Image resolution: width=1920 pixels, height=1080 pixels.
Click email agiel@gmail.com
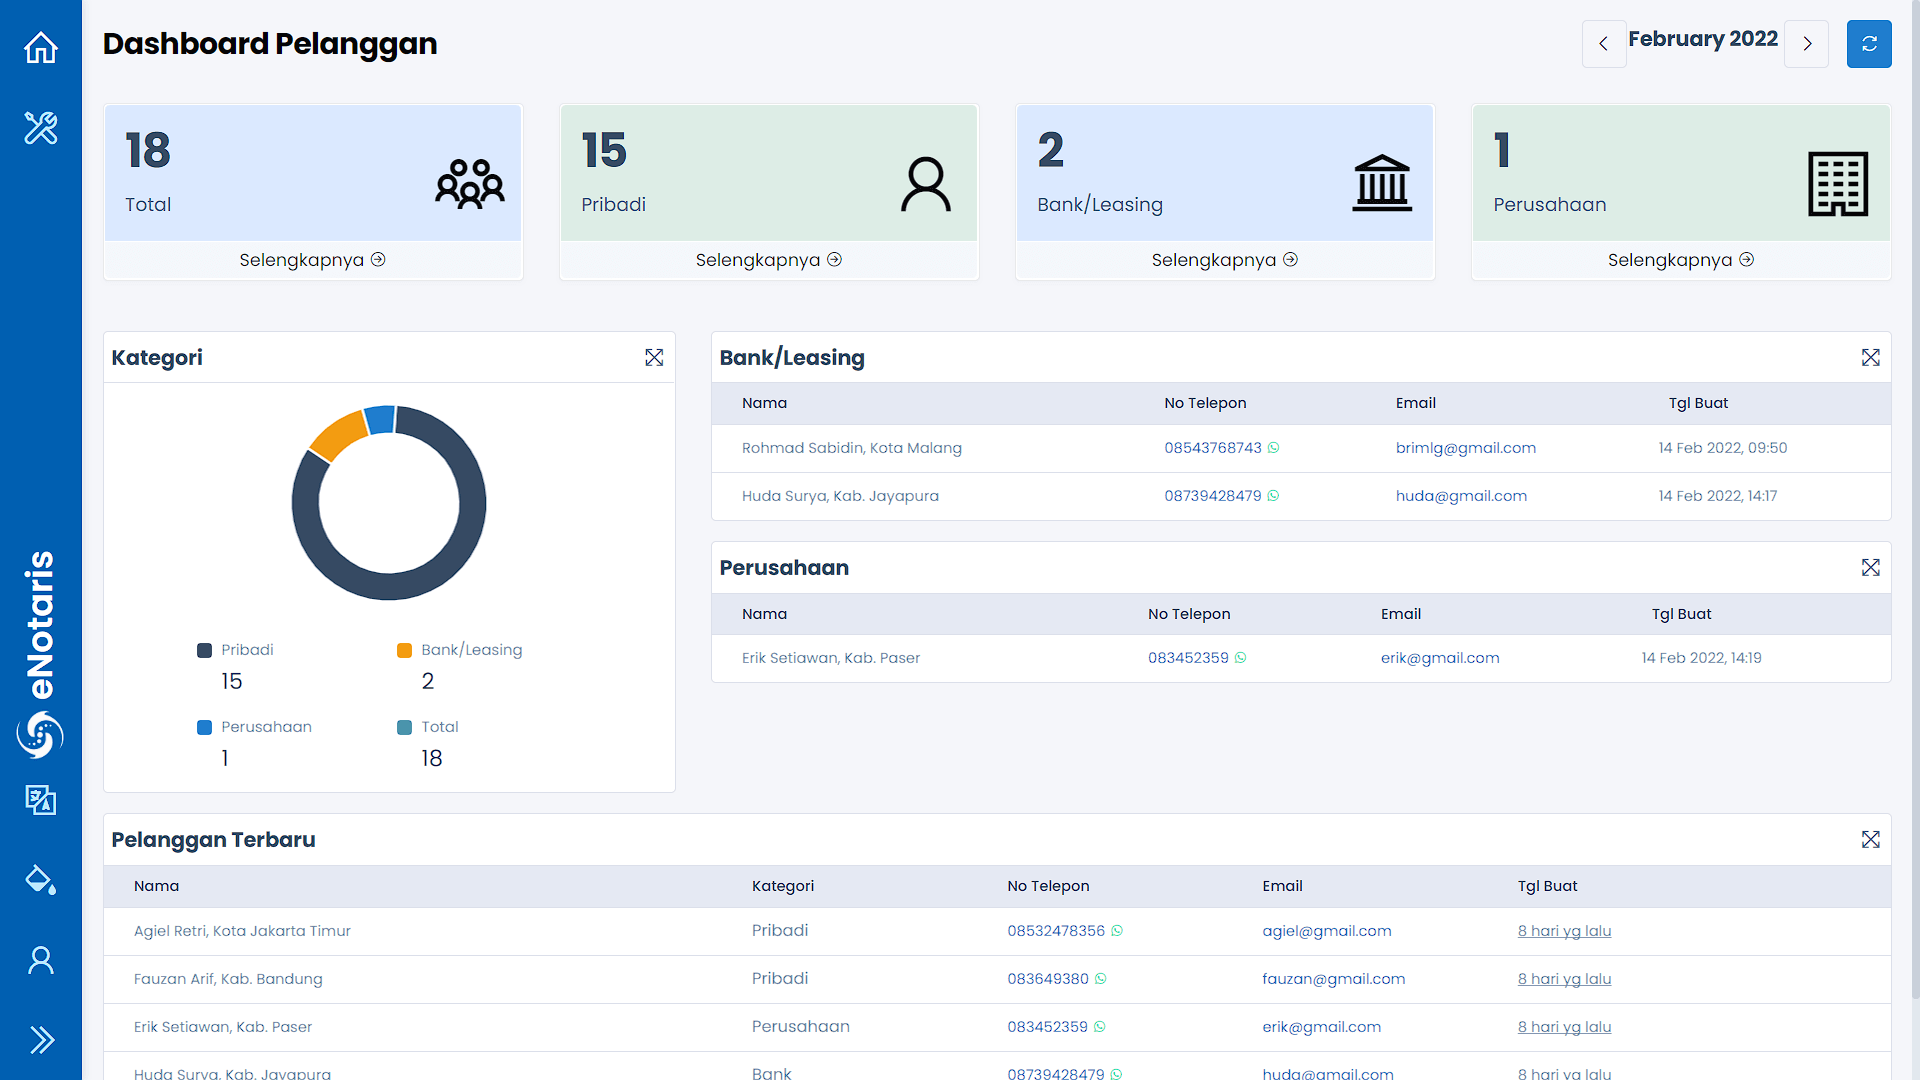[1326, 931]
